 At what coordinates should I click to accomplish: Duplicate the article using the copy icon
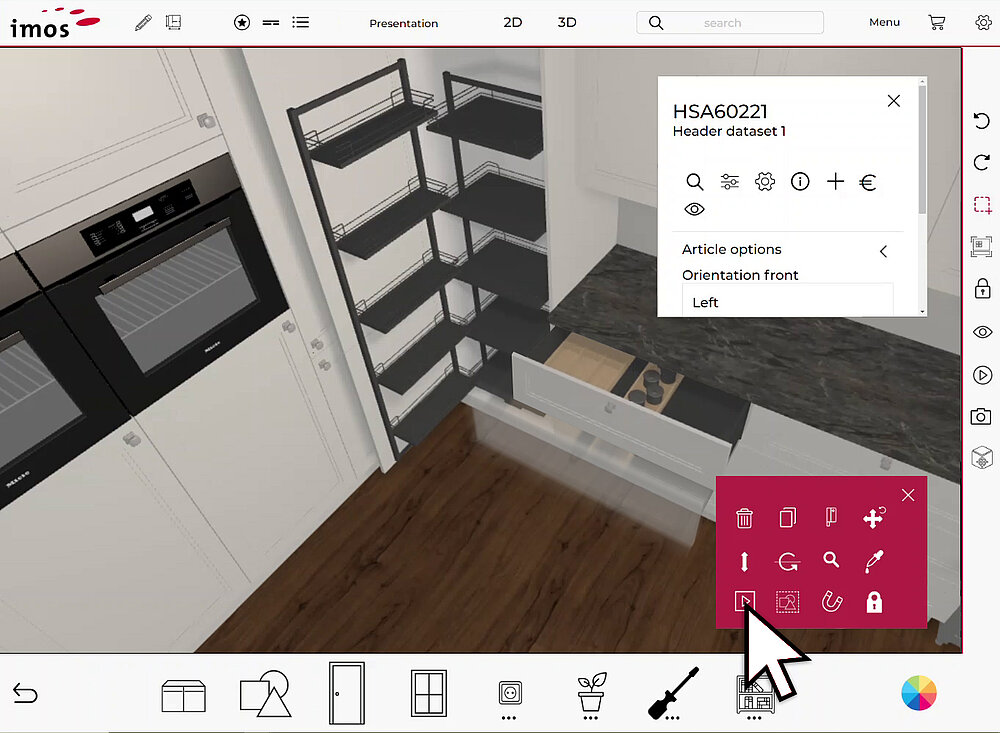tap(787, 518)
